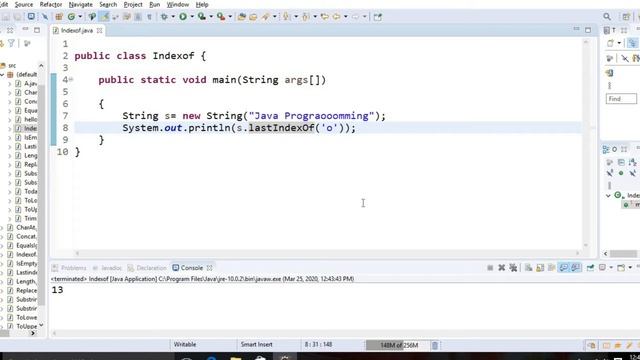The image size is (640, 360).
Task: Toggle Word Wrap in Console toolbar
Action: [x=552, y=268]
